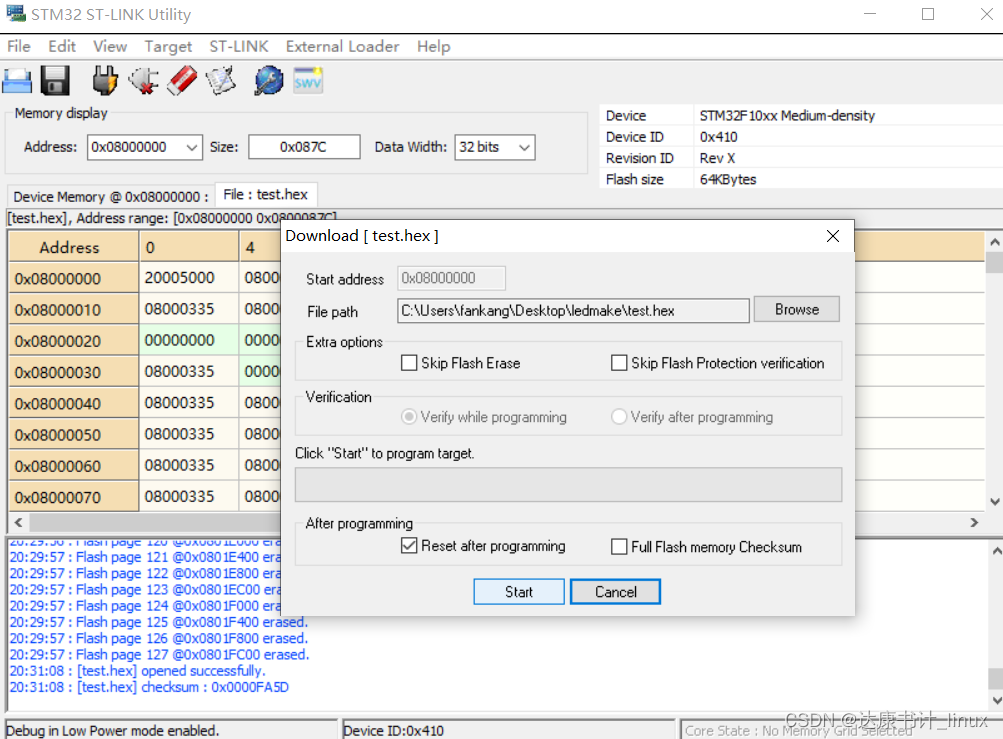Viewport: 1003px width, 739px height.
Task: Enable Skip Flash Protection verification
Action: pos(619,363)
